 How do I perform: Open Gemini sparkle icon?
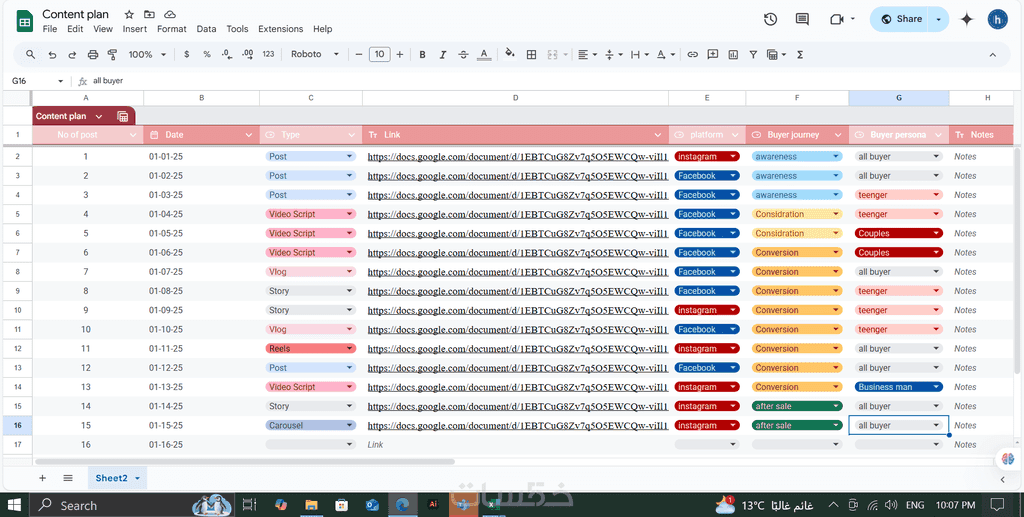click(x=967, y=20)
